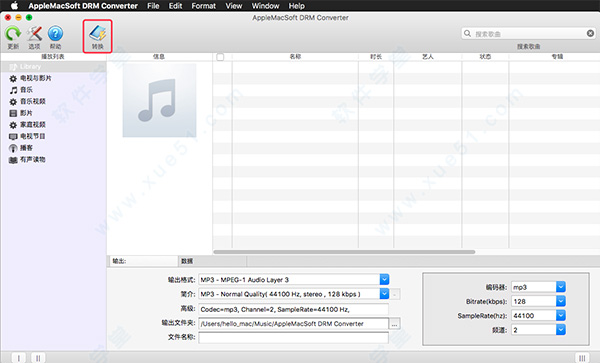Click the Library icon in the sidebar
This screenshot has width=600, height=363.
point(13,67)
